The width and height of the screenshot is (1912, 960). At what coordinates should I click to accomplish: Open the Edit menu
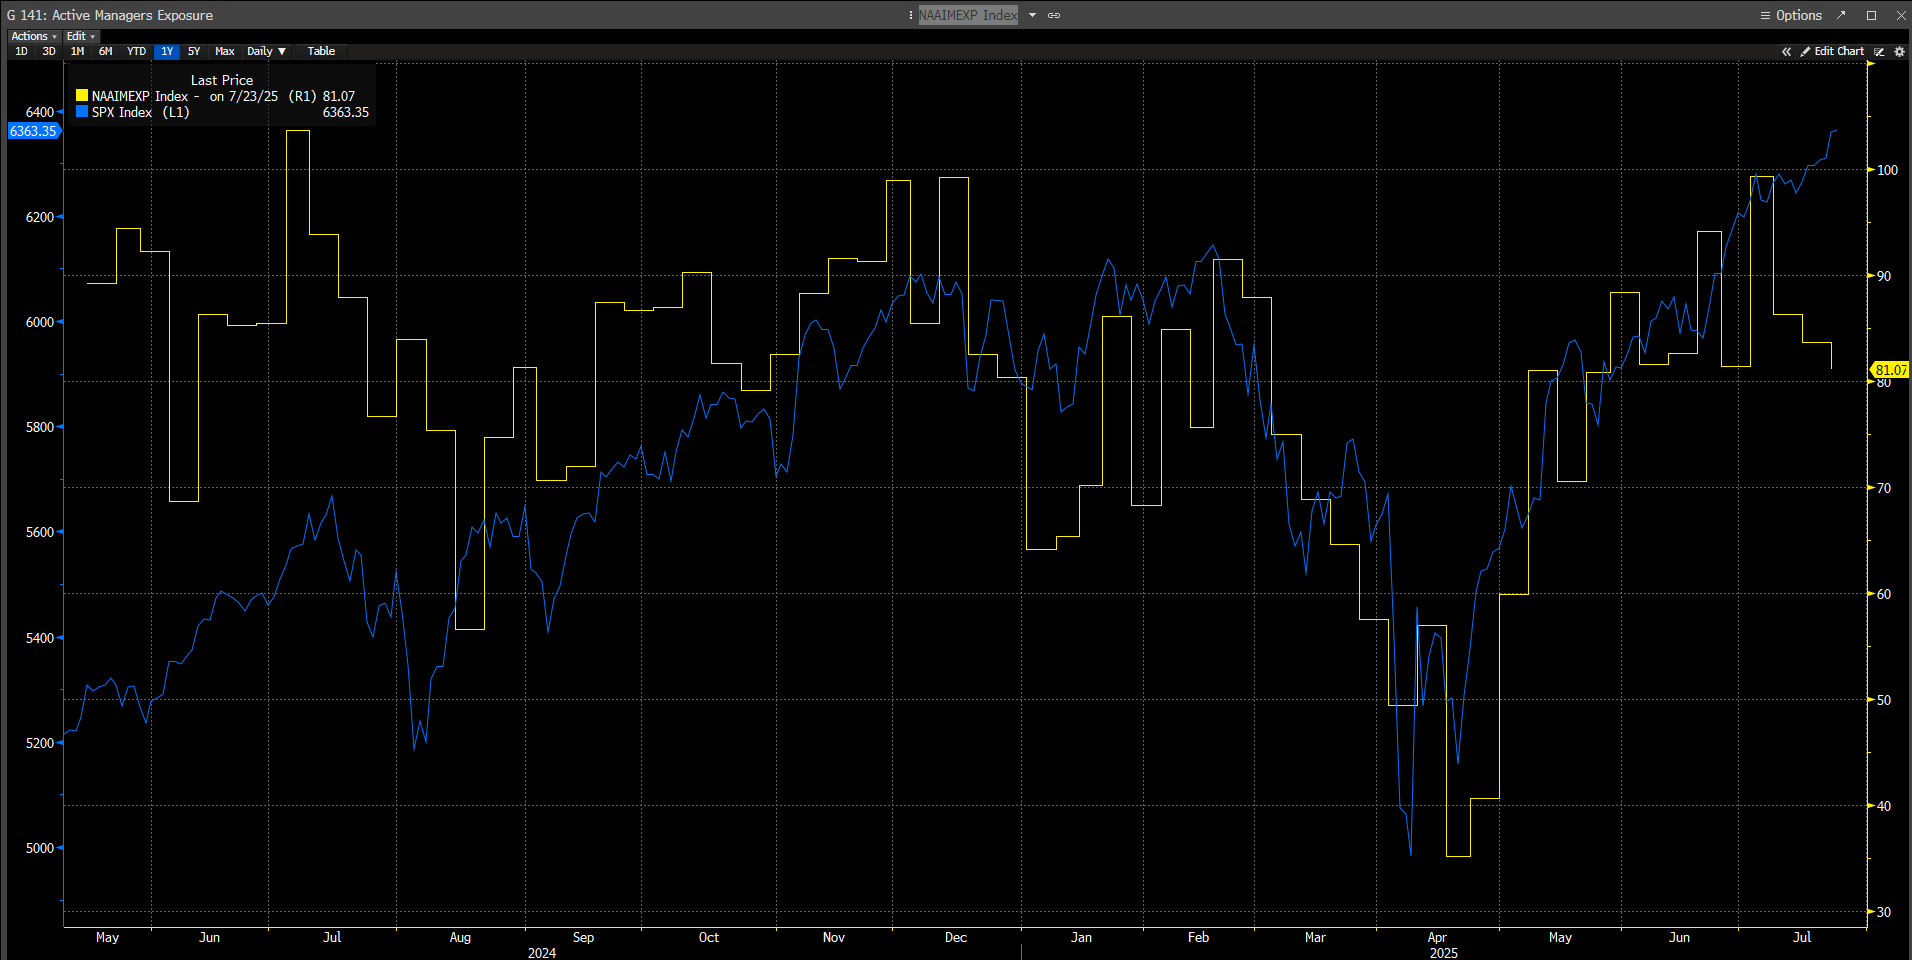coord(80,36)
